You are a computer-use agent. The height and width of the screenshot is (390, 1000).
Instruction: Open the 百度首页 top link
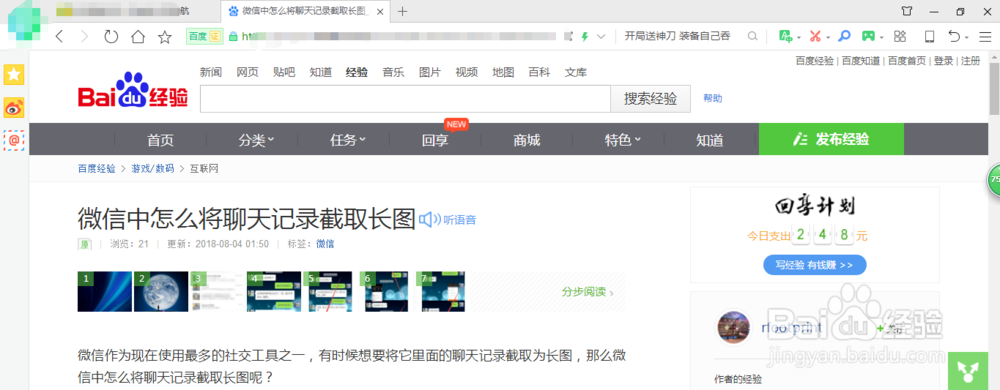(907, 61)
